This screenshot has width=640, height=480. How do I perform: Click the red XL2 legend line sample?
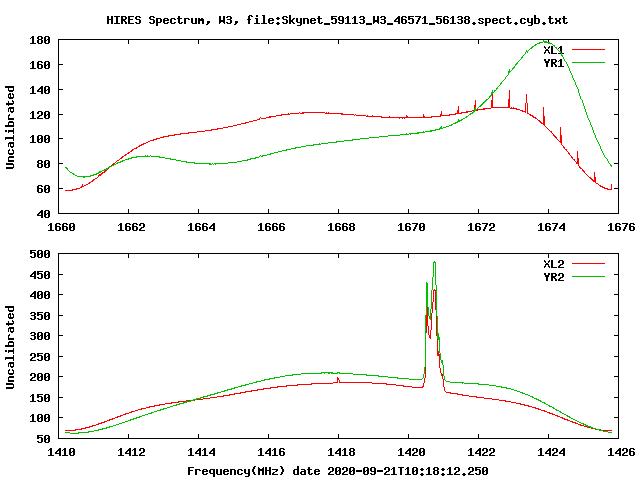pos(589,264)
